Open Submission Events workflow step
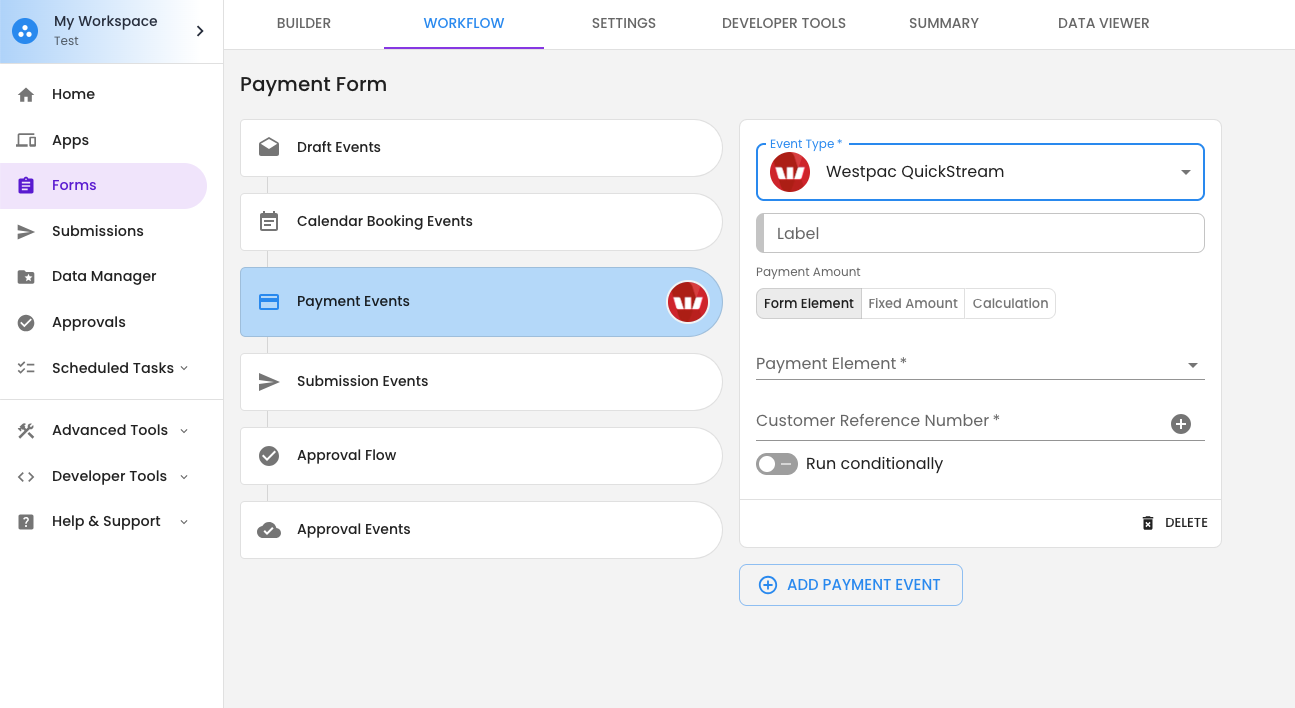This screenshot has height=708, width=1295. [481, 382]
